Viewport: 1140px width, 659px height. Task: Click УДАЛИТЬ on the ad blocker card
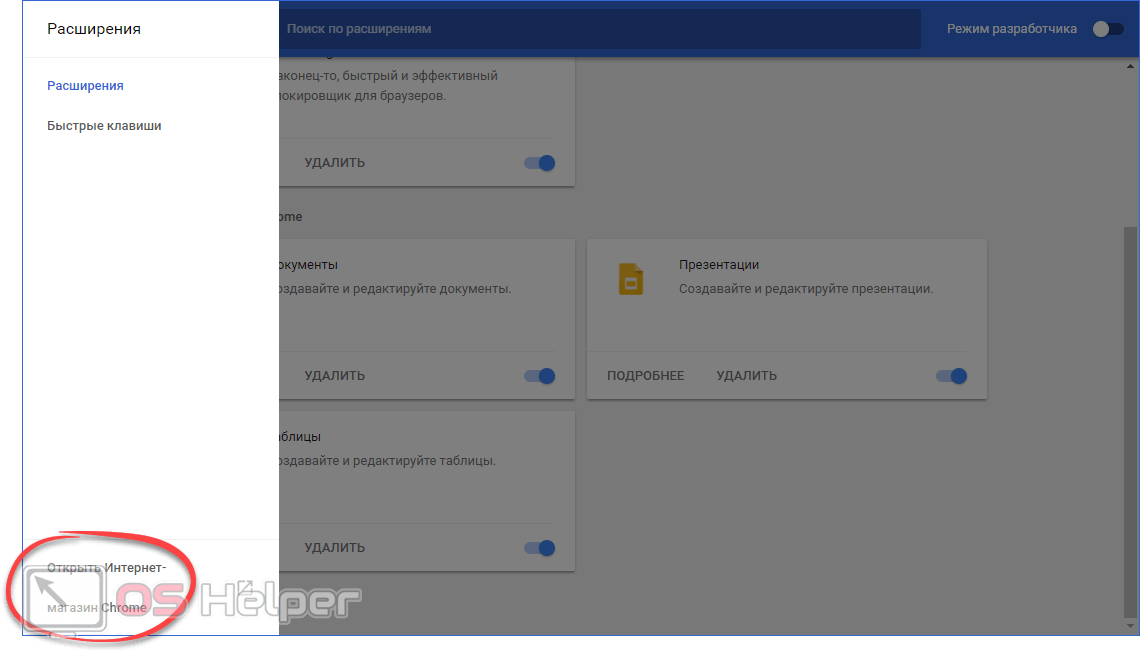coord(334,163)
